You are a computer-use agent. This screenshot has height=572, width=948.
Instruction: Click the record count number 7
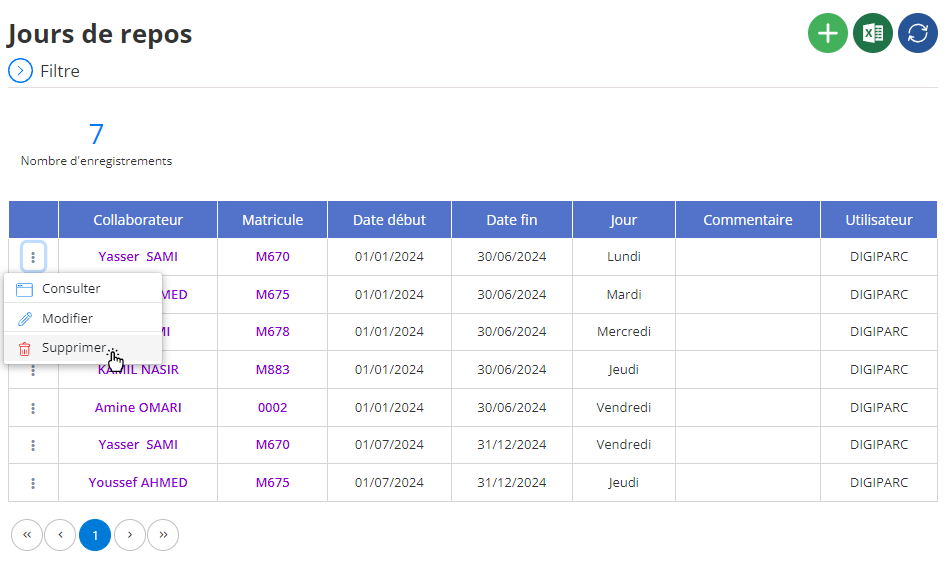coord(96,134)
